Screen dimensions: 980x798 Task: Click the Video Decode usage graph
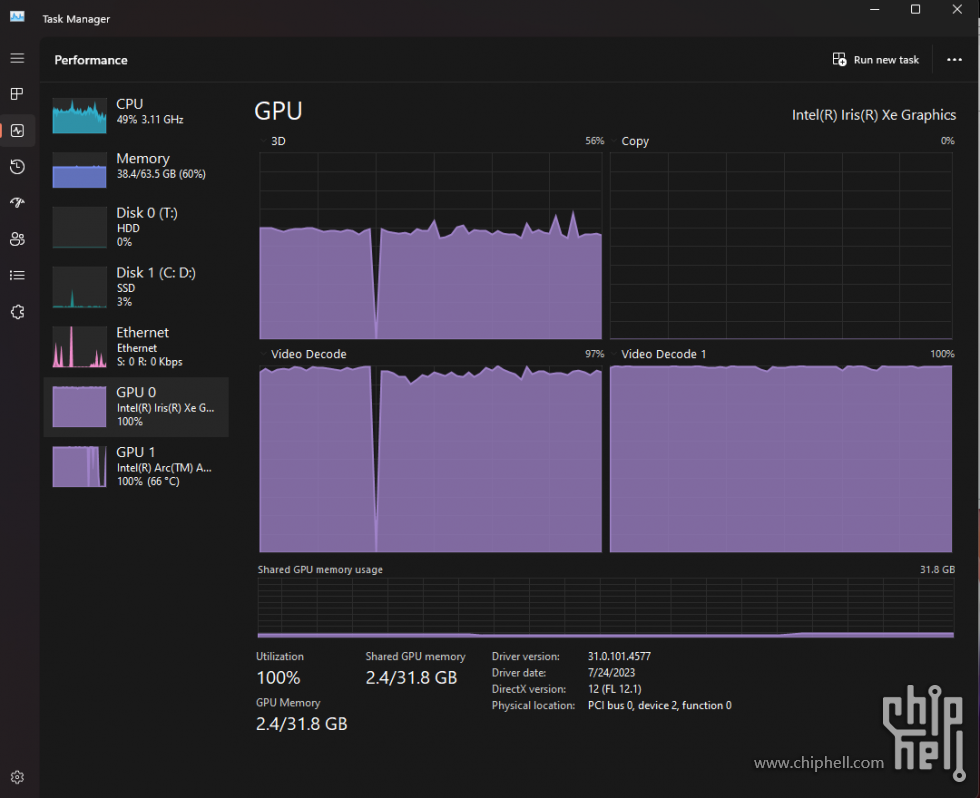click(431, 459)
